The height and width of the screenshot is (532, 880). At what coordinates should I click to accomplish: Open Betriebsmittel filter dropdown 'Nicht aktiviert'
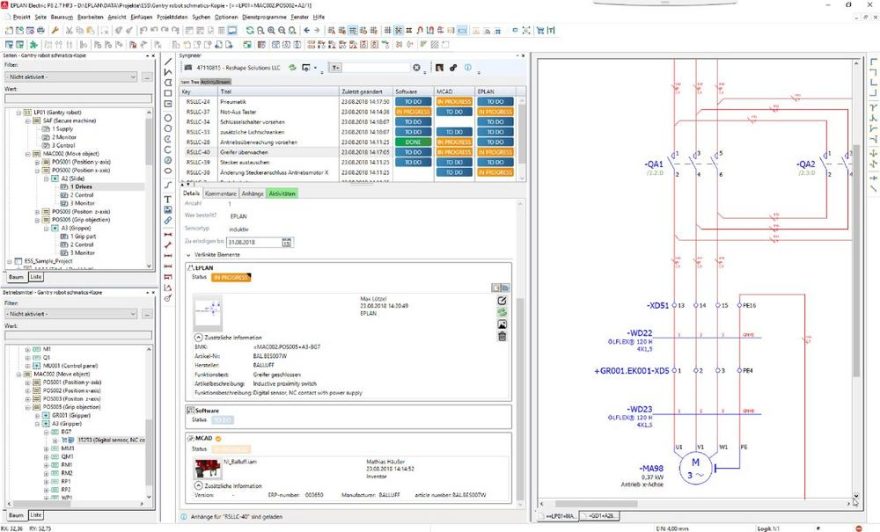pyautogui.click(x=71, y=314)
